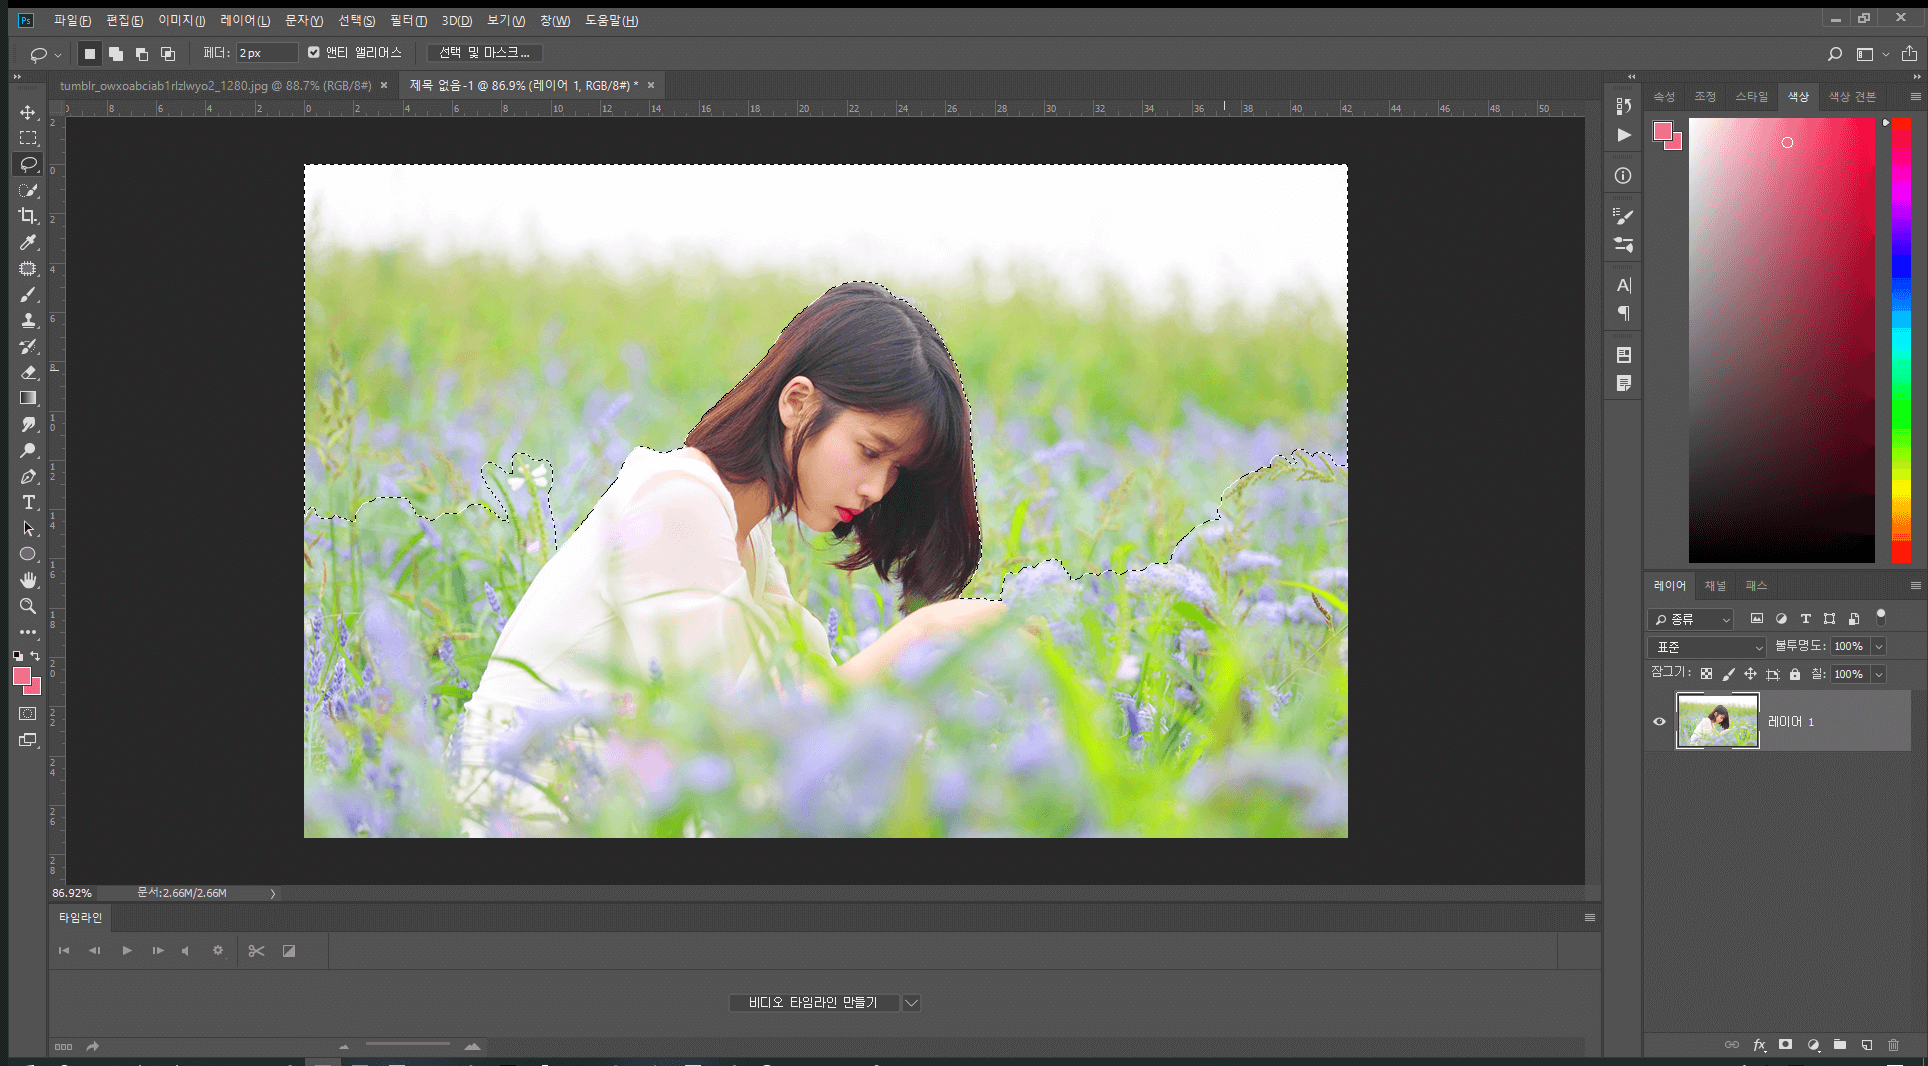Hide 레이어 1 with the eye icon
This screenshot has width=1928, height=1066.
1660,721
